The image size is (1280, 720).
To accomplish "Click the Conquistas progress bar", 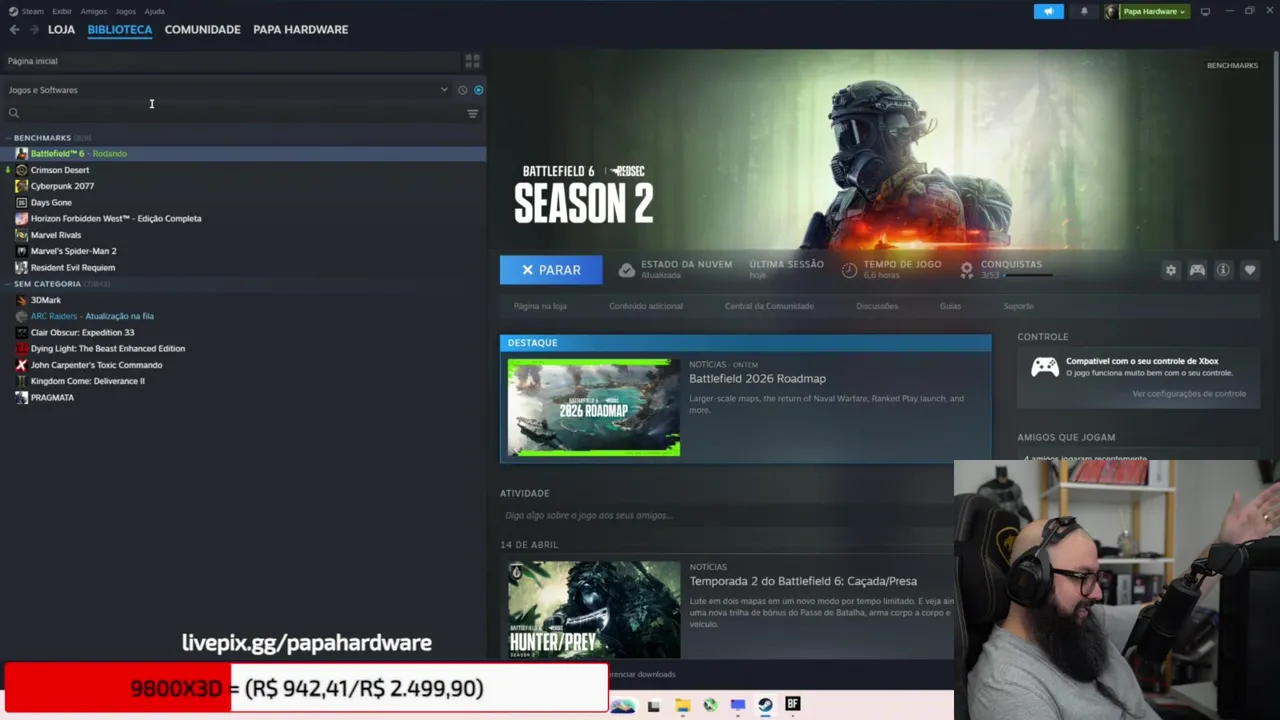I will (x=1026, y=275).
